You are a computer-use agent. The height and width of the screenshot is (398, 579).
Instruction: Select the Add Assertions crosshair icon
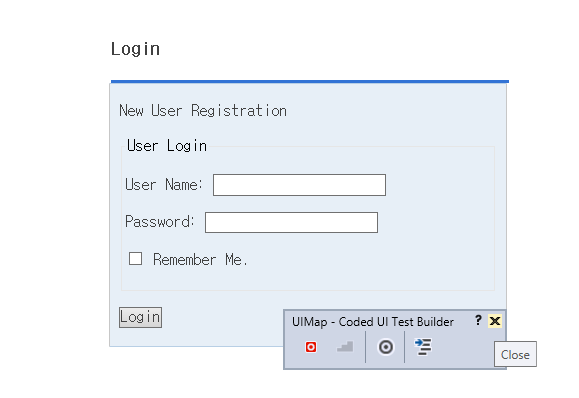click(386, 347)
